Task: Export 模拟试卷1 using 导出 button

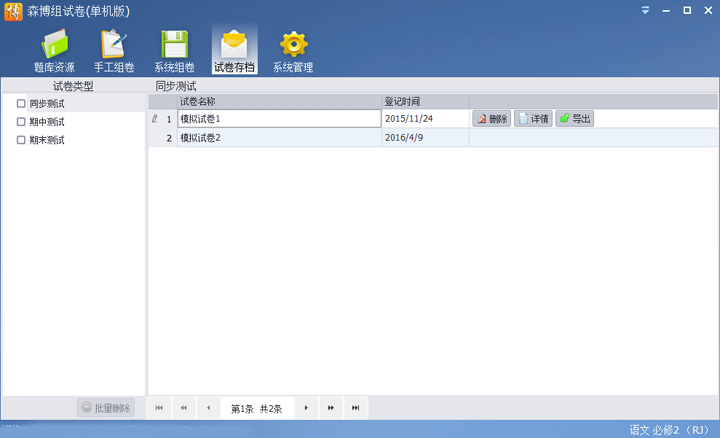Action: pyautogui.click(x=574, y=119)
